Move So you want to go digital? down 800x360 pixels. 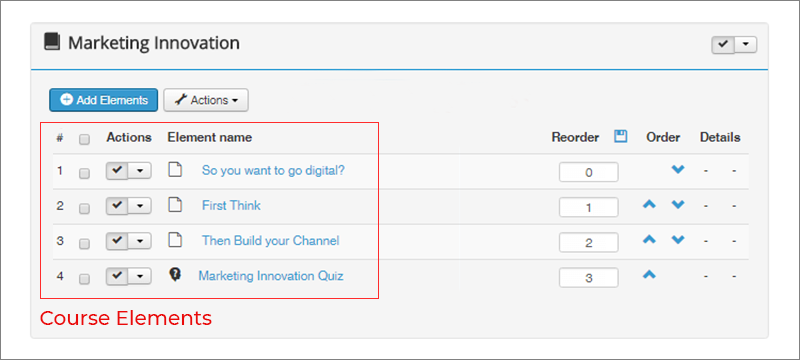tap(678, 170)
